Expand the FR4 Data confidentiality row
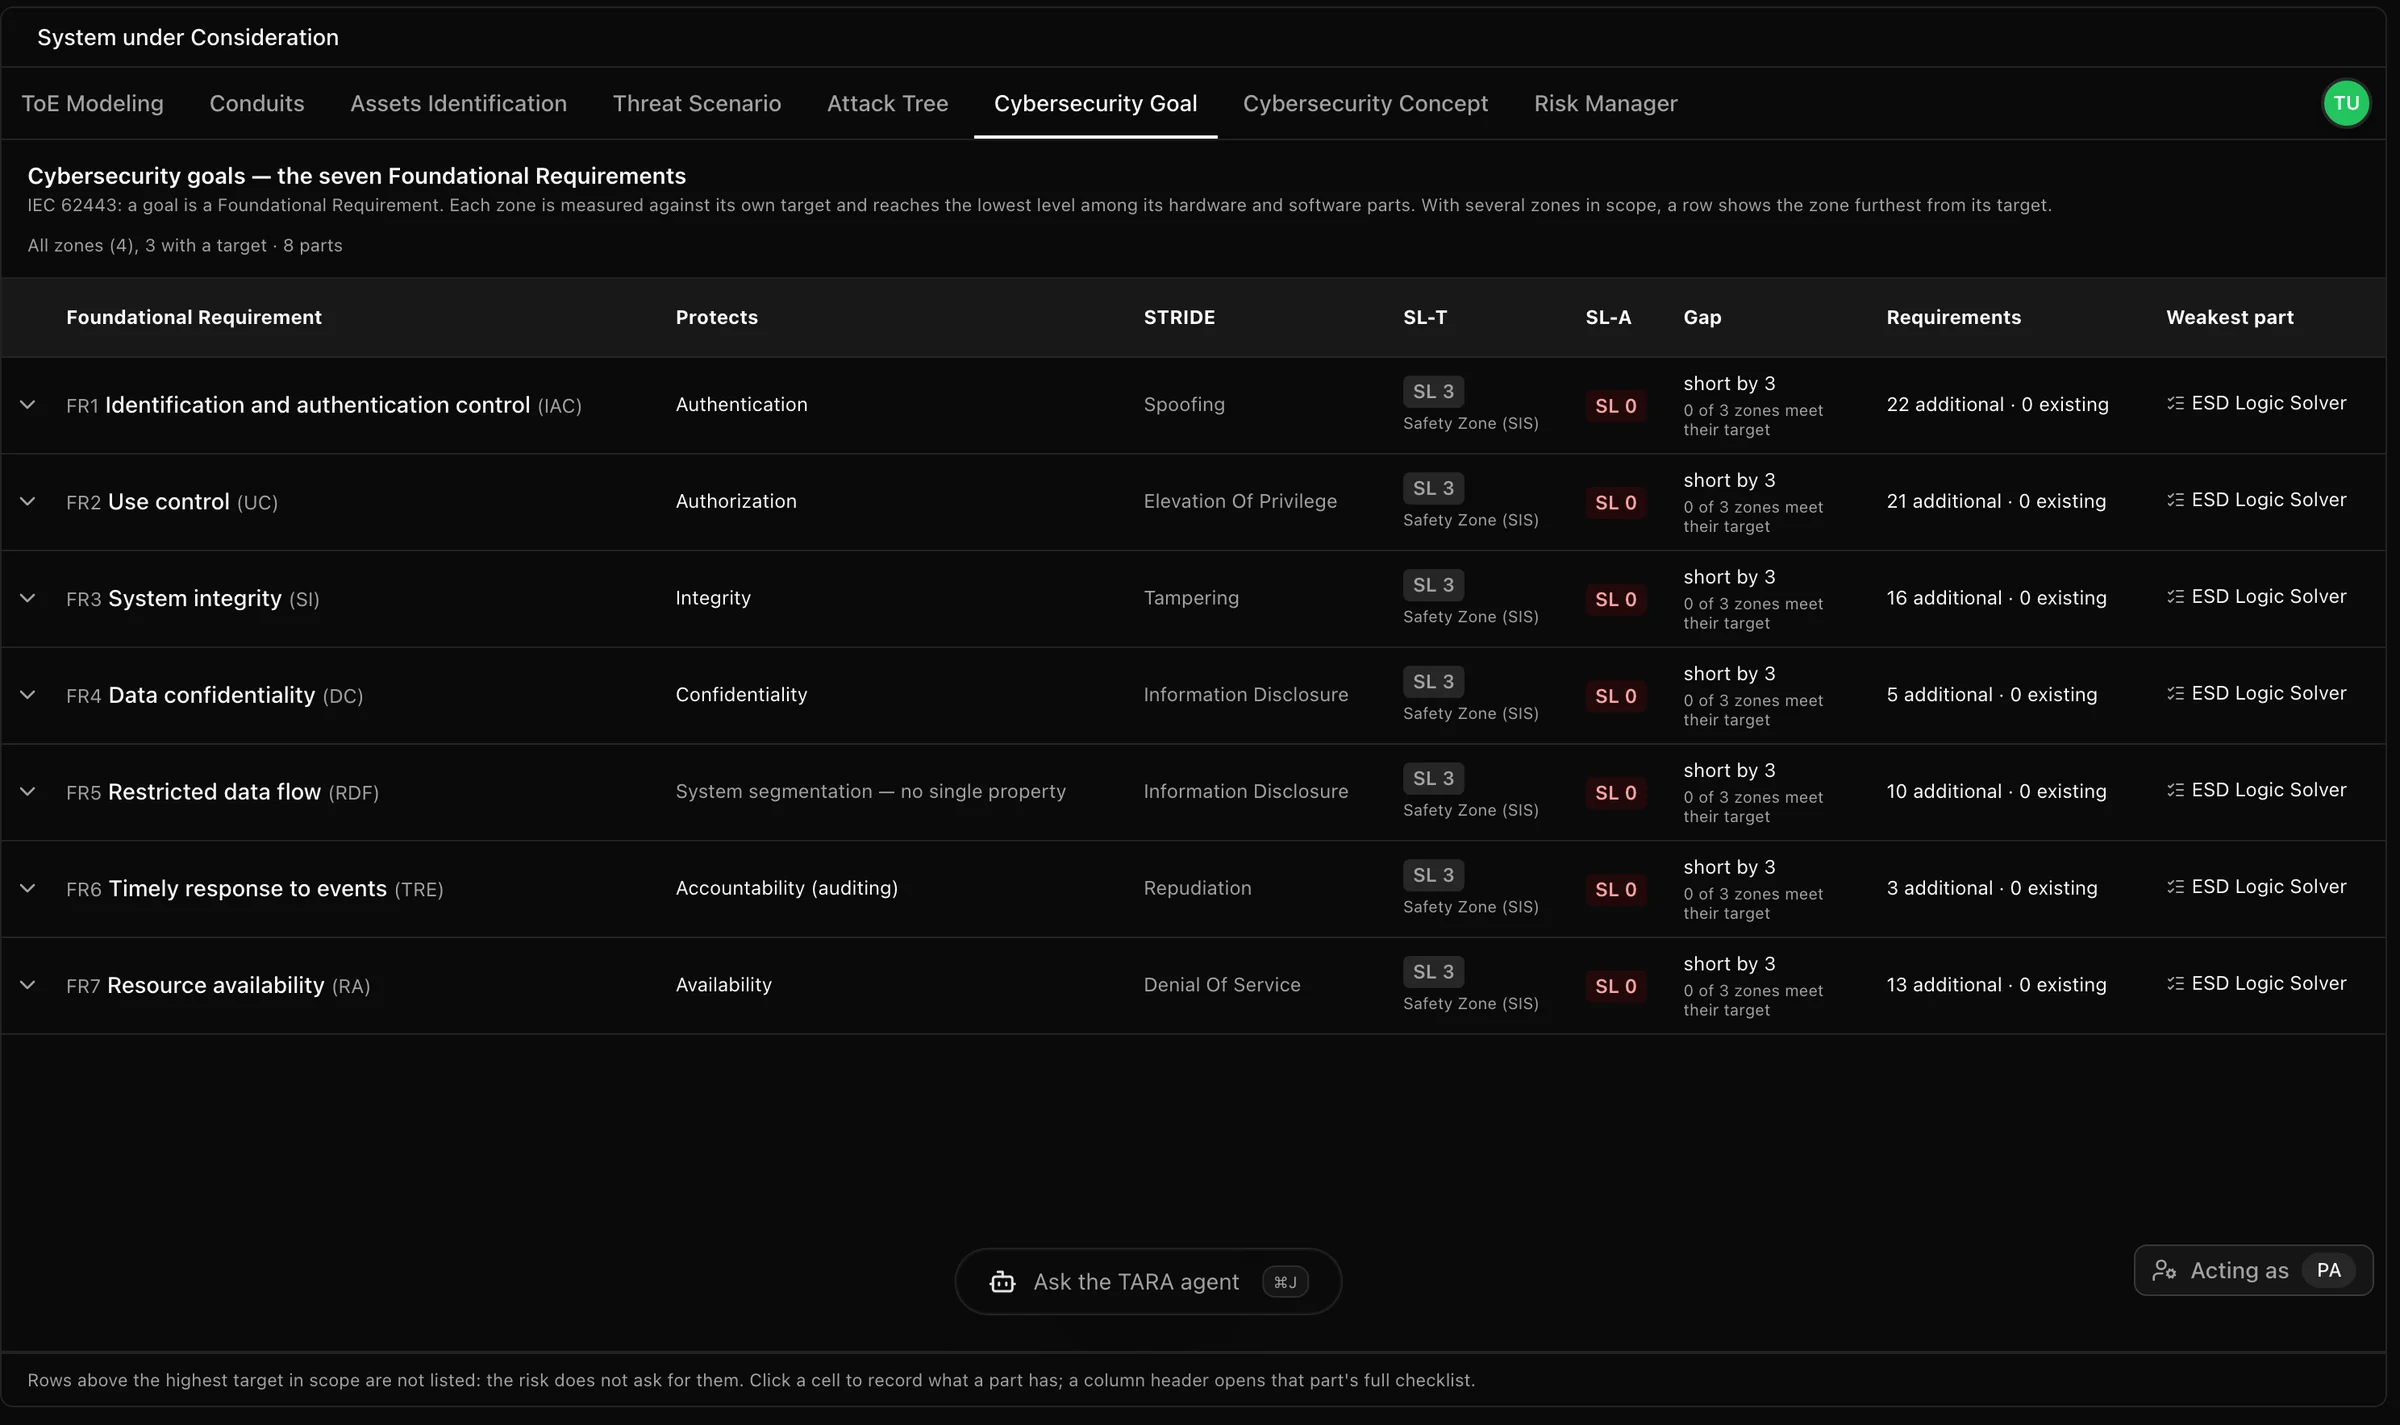The width and height of the screenshot is (2400, 1425). pos(28,695)
